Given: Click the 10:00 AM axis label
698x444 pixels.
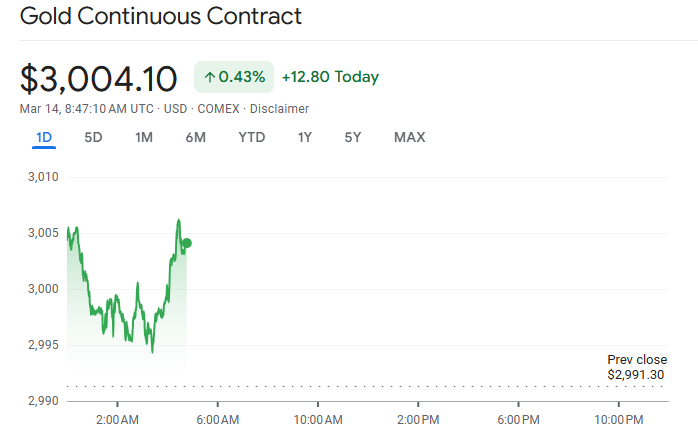Looking at the screenshot, I should tap(319, 418).
